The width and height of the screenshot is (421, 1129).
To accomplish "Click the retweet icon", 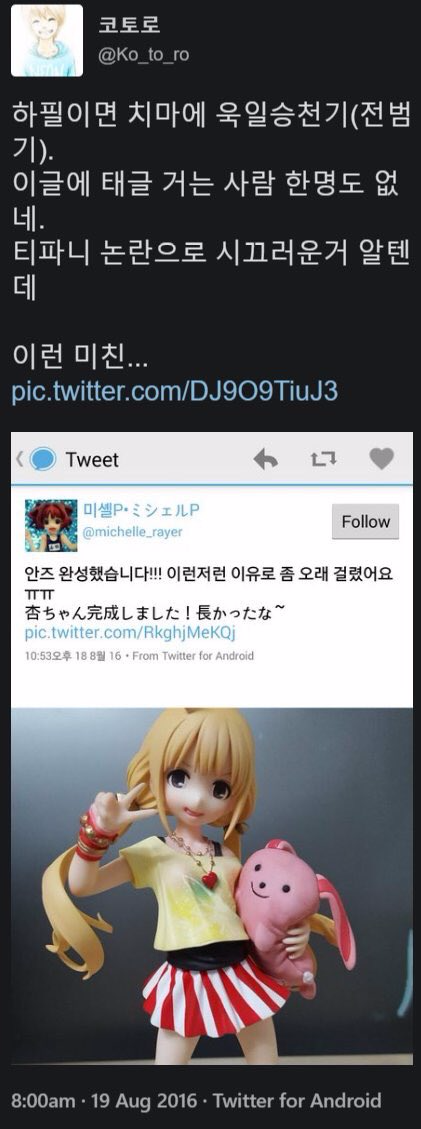I will [x=323, y=459].
